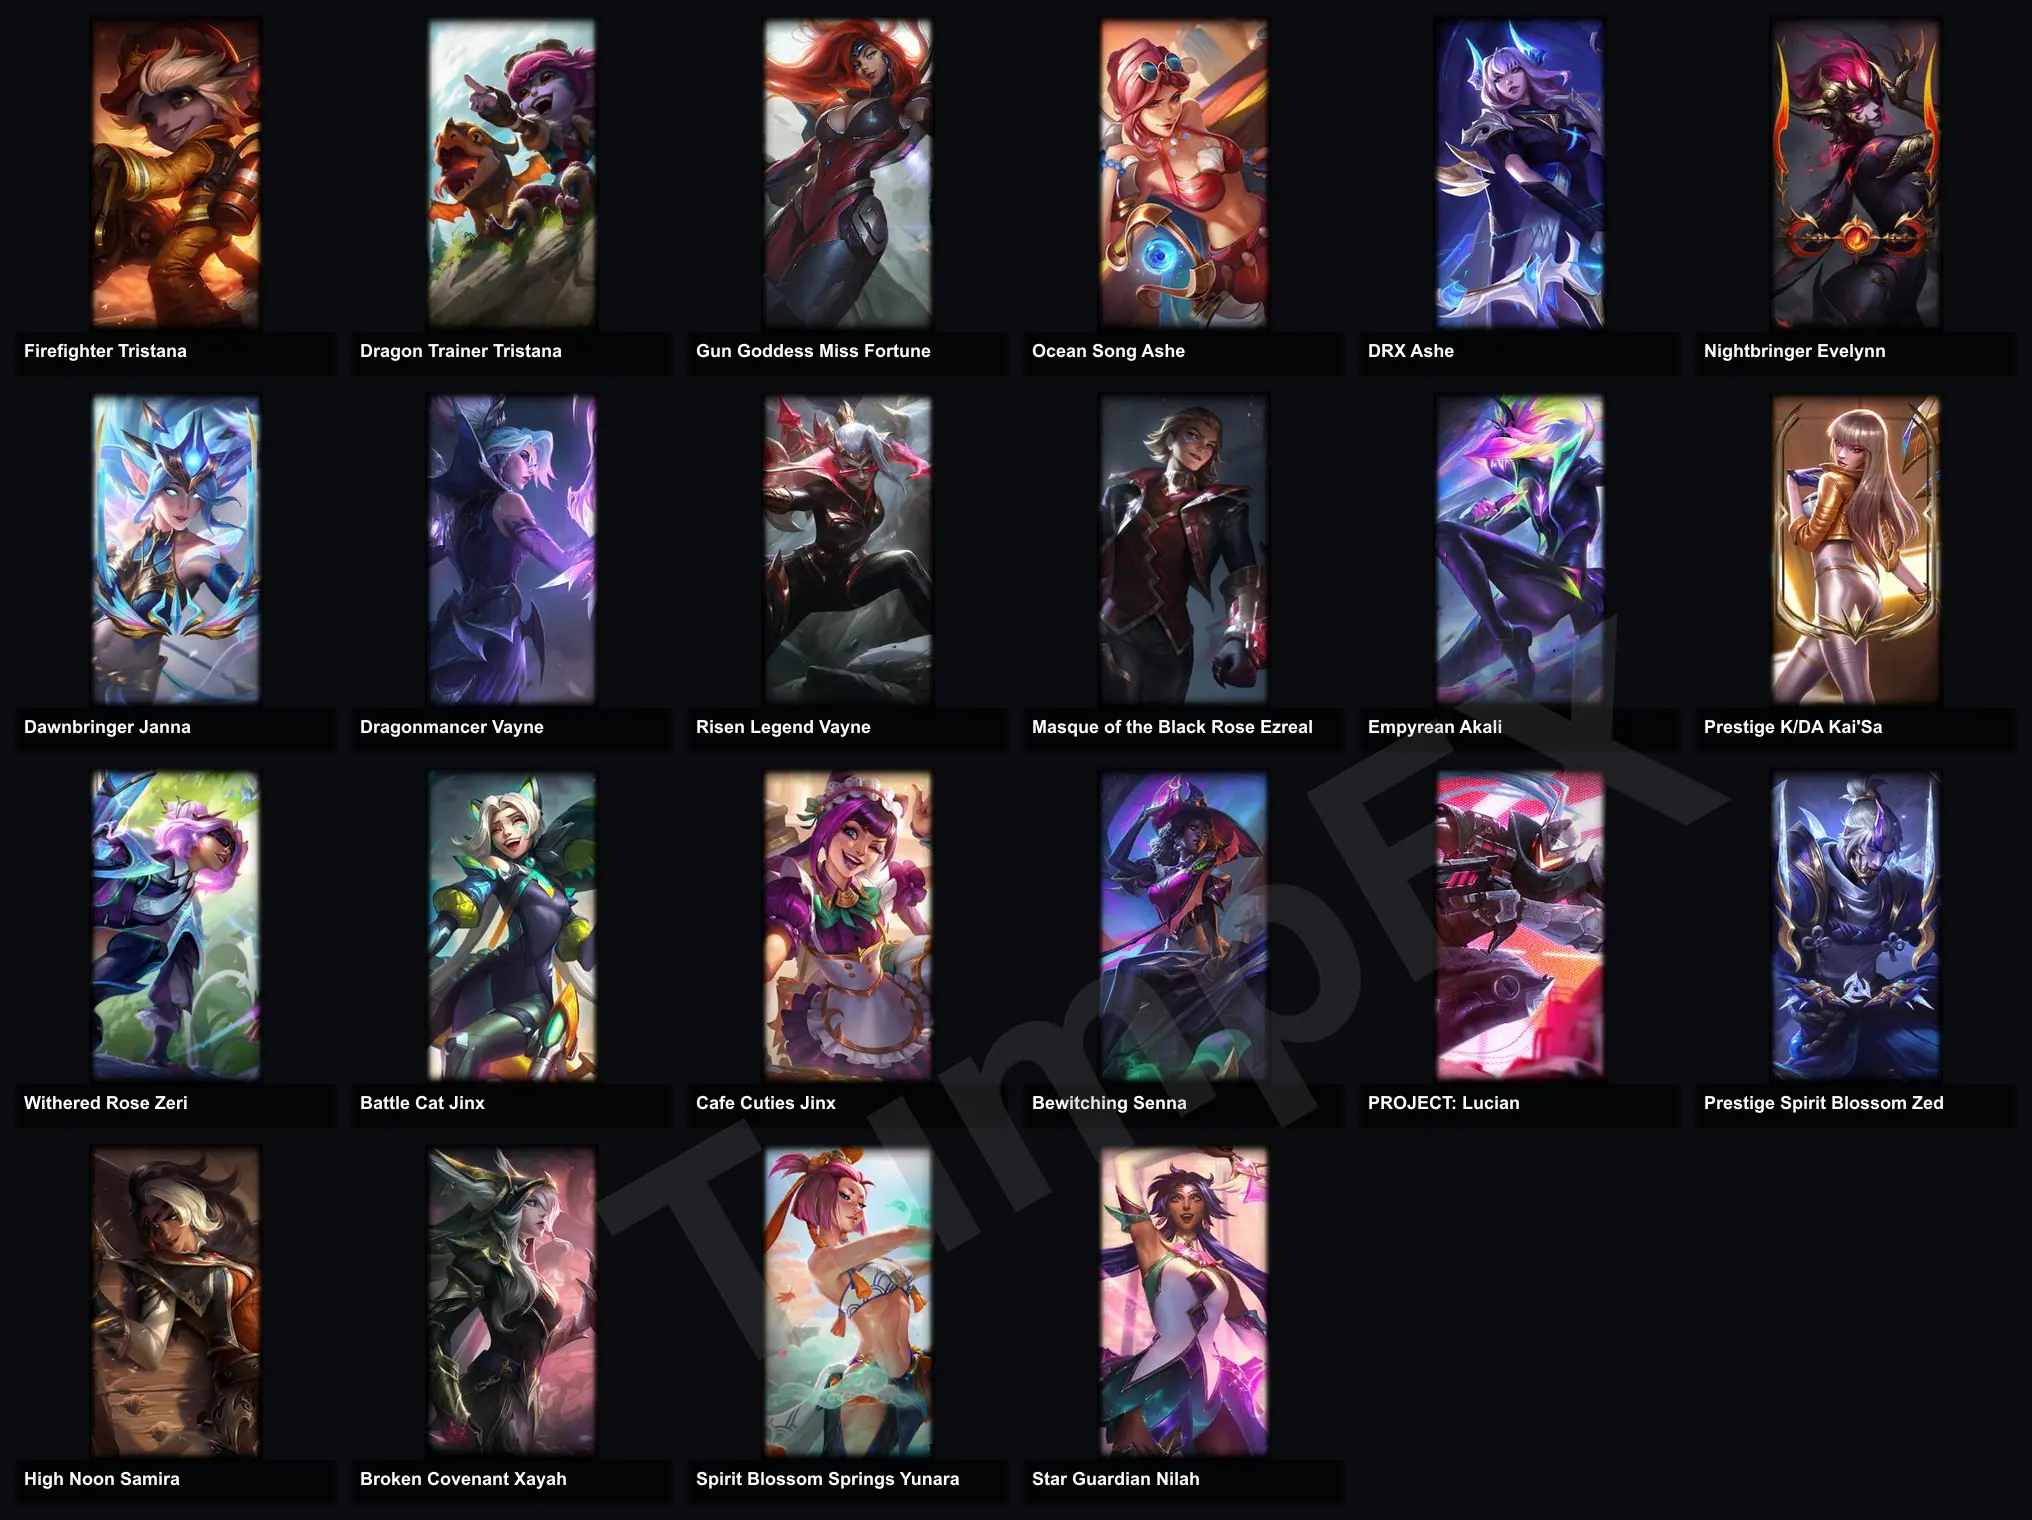Image resolution: width=2032 pixels, height=1520 pixels.
Task: Open the High Noon Samira skin image
Action: pyautogui.click(x=176, y=1301)
